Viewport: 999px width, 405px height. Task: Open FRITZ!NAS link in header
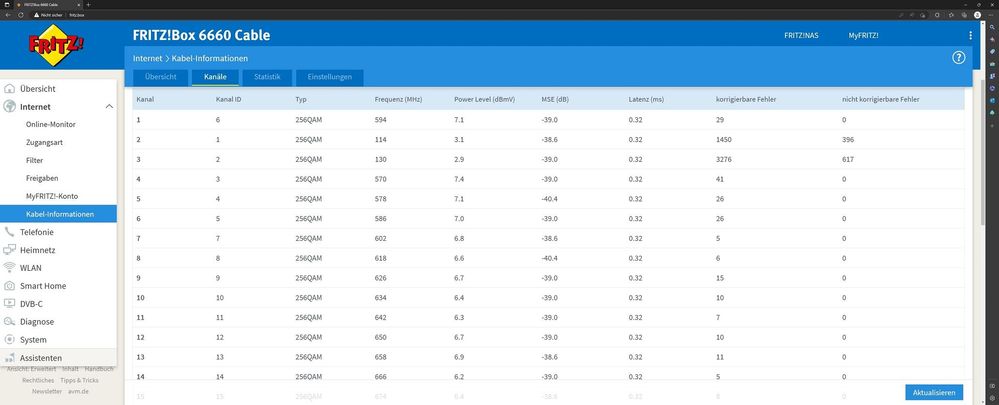[801, 36]
